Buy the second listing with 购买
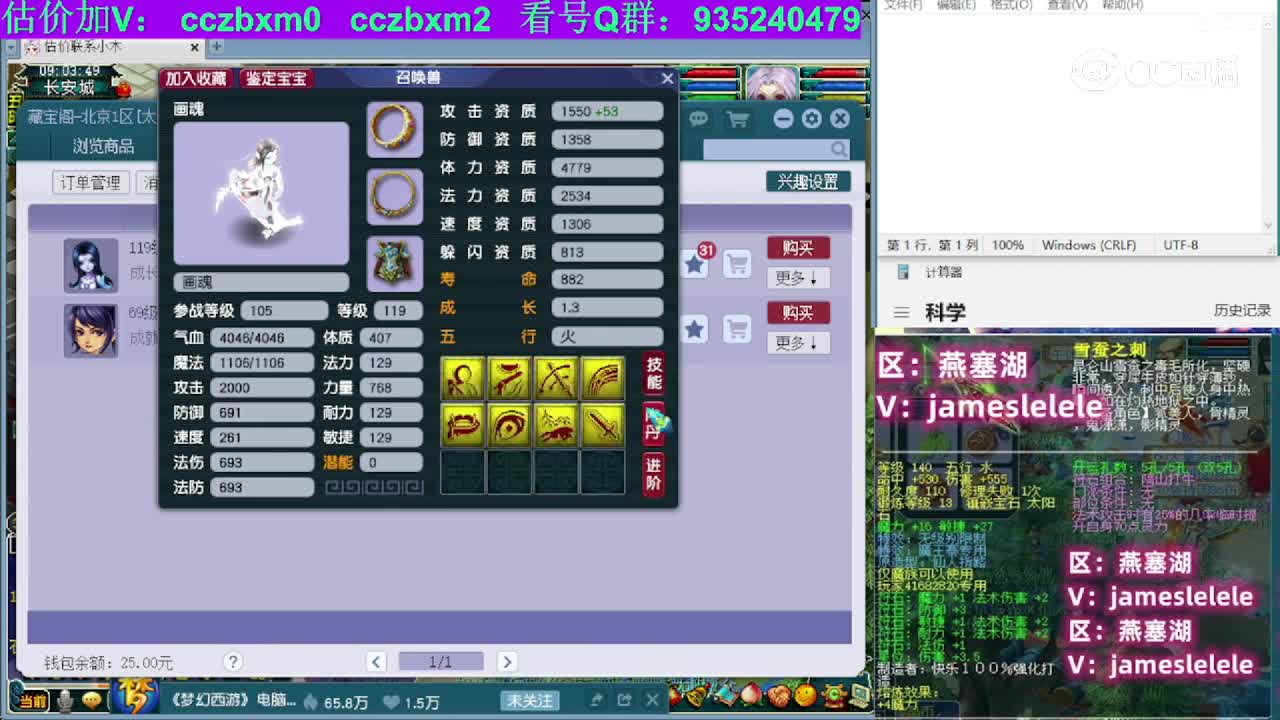The height and width of the screenshot is (720, 1280). tap(798, 313)
